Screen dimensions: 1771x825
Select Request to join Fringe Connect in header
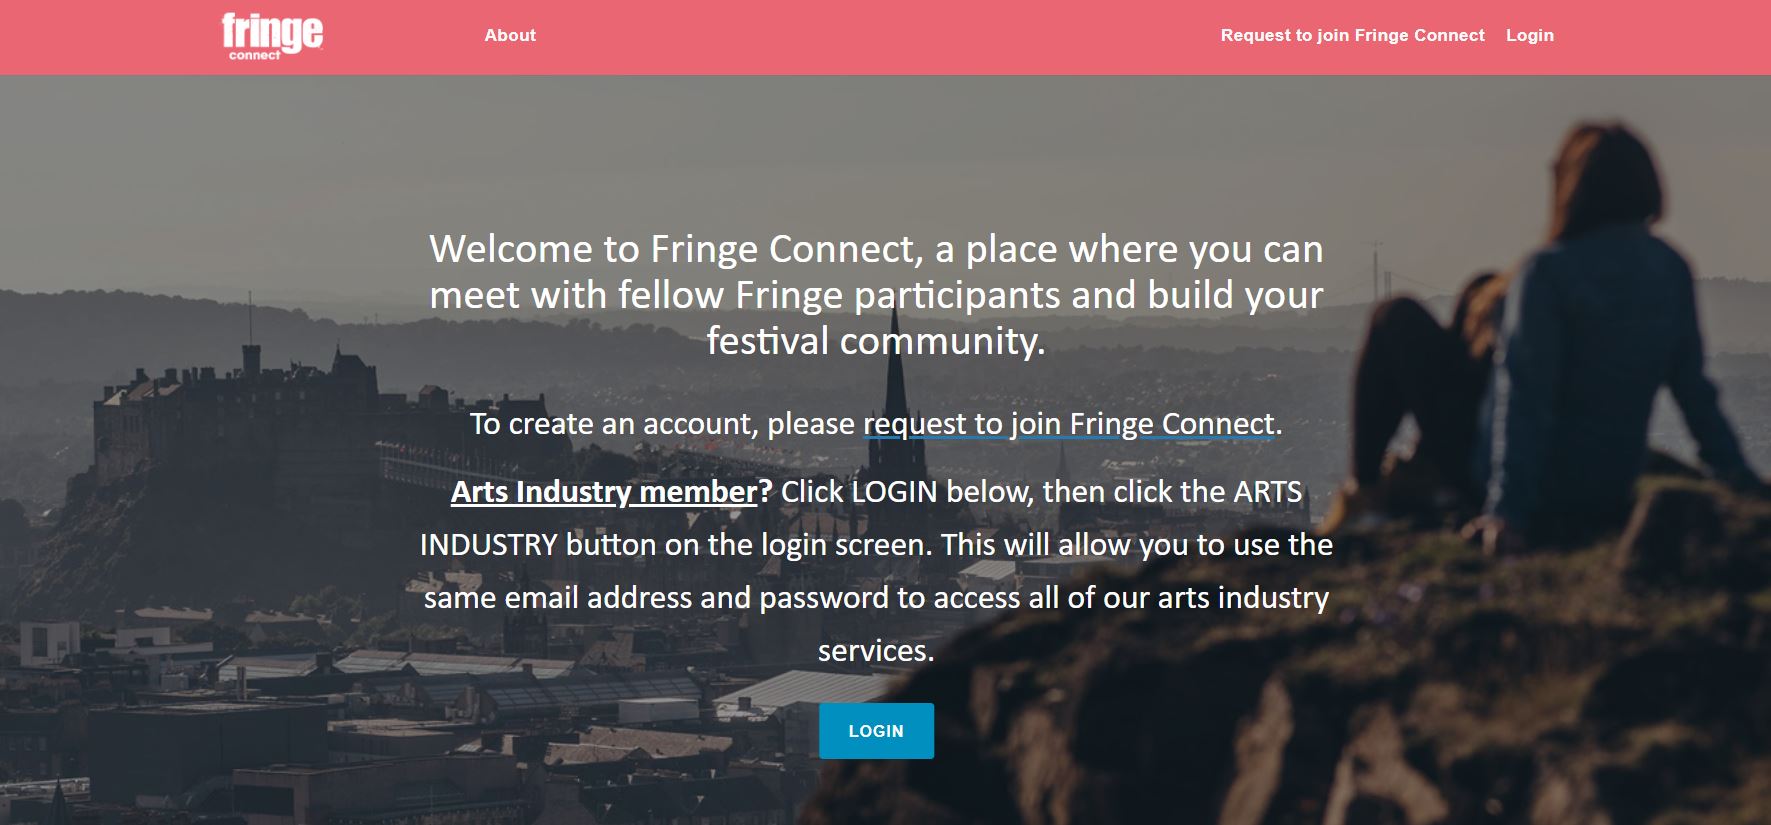1352,36
